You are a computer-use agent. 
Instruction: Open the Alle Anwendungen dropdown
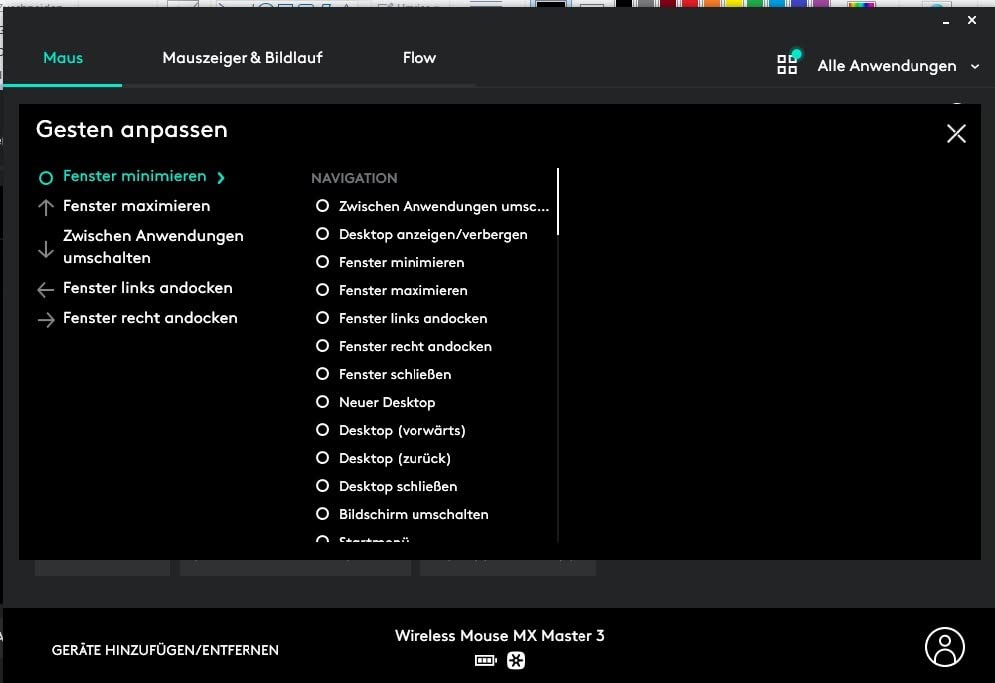tap(898, 65)
